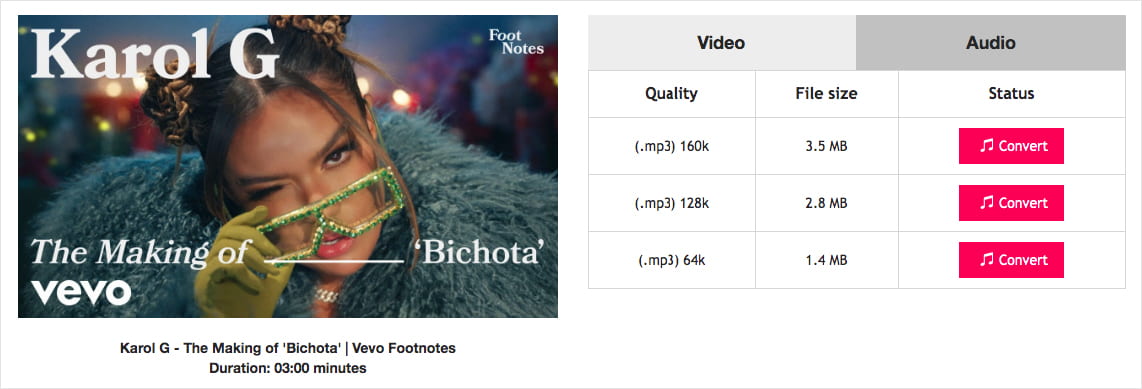Image resolution: width=1142 pixels, height=389 pixels.
Task: Click the File size column header
Action: [826, 93]
